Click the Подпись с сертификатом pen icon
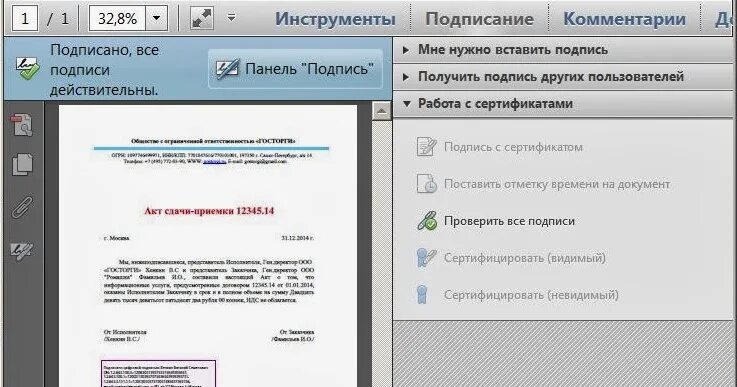The height and width of the screenshot is (387, 737). 426,147
